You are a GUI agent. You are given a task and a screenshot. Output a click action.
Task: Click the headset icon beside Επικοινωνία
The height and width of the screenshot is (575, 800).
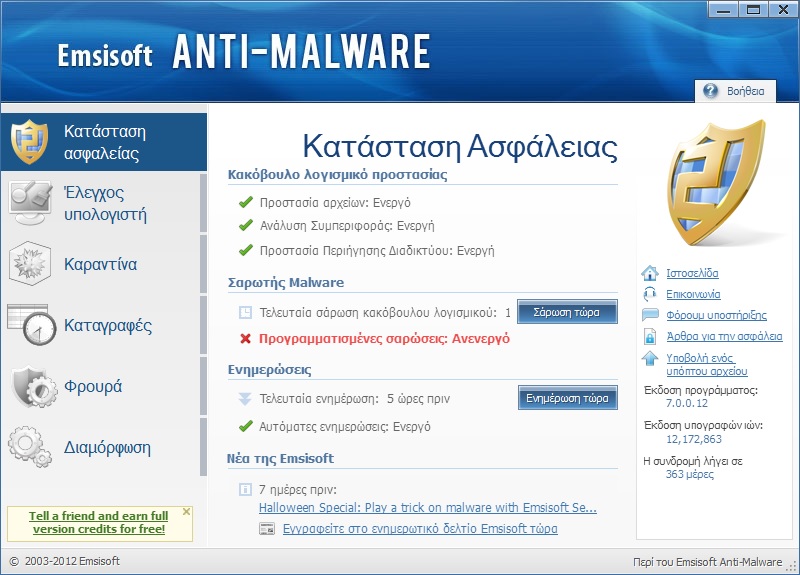pos(650,294)
